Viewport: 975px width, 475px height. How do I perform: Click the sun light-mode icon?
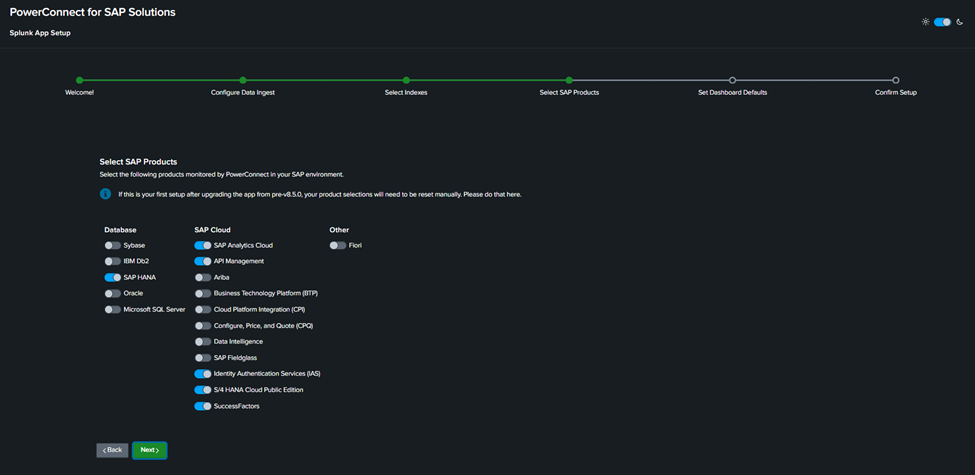pyautogui.click(x=925, y=21)
